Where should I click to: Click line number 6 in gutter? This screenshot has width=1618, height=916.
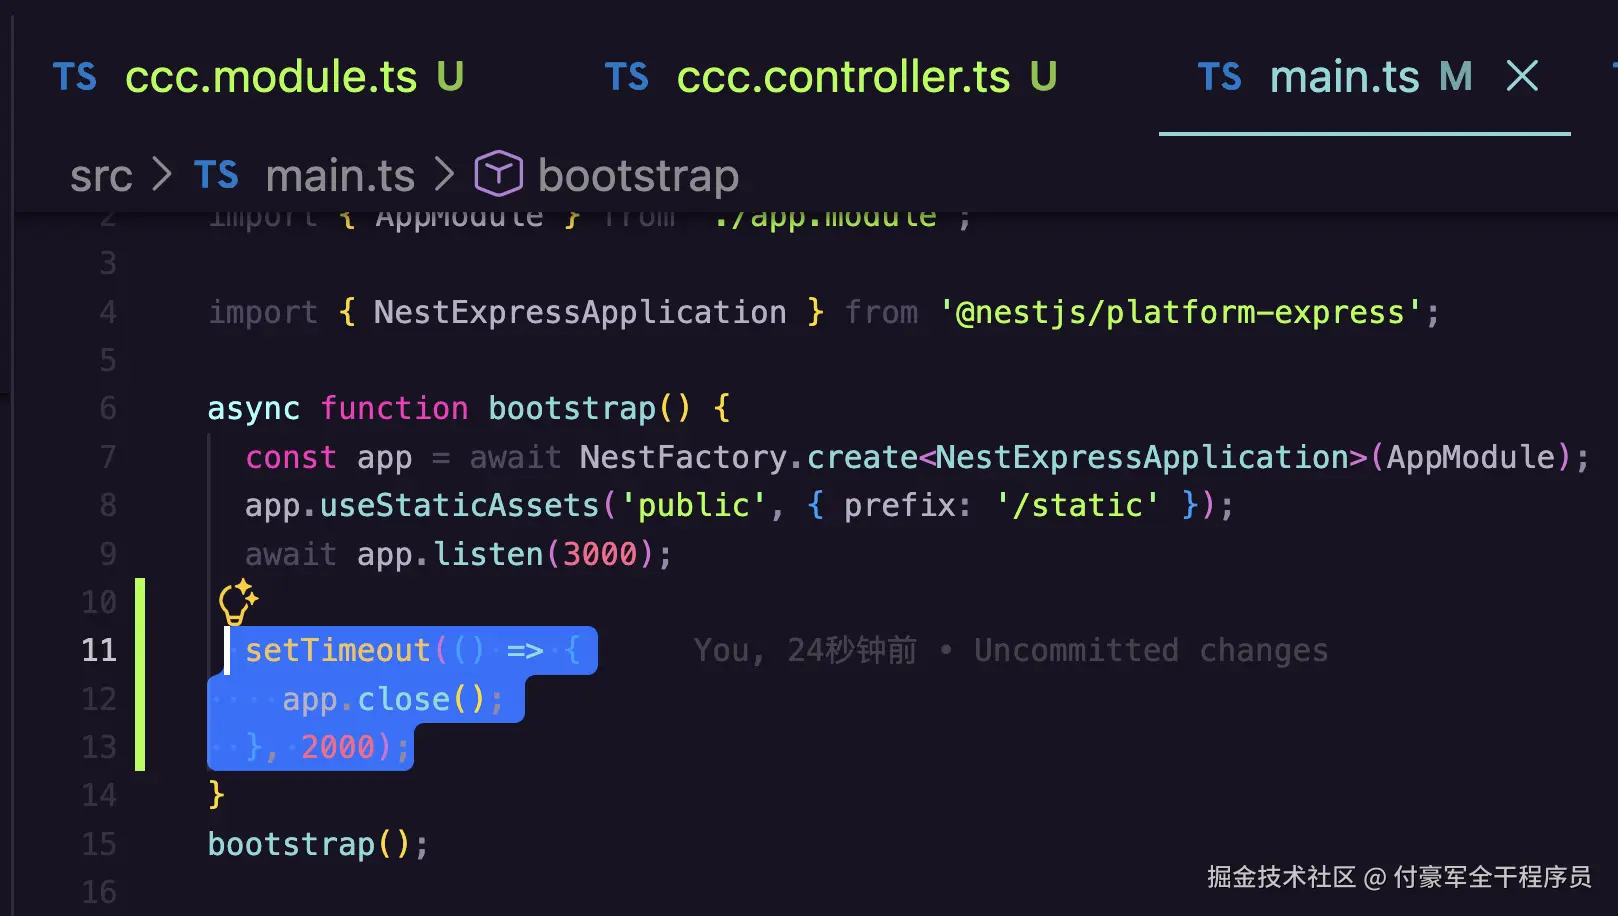108,408
